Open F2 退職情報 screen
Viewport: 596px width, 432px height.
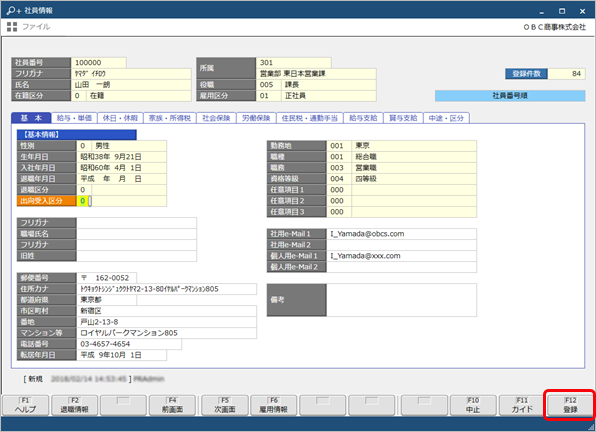tap(74, 405)
